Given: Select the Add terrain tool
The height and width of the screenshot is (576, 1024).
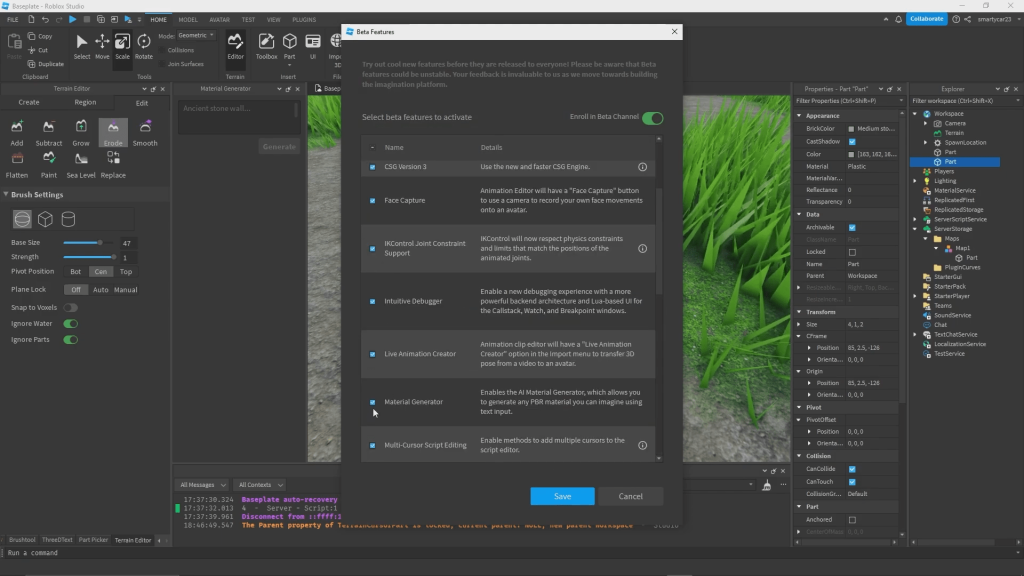Looking at the screenshot, I should point(16,133).
